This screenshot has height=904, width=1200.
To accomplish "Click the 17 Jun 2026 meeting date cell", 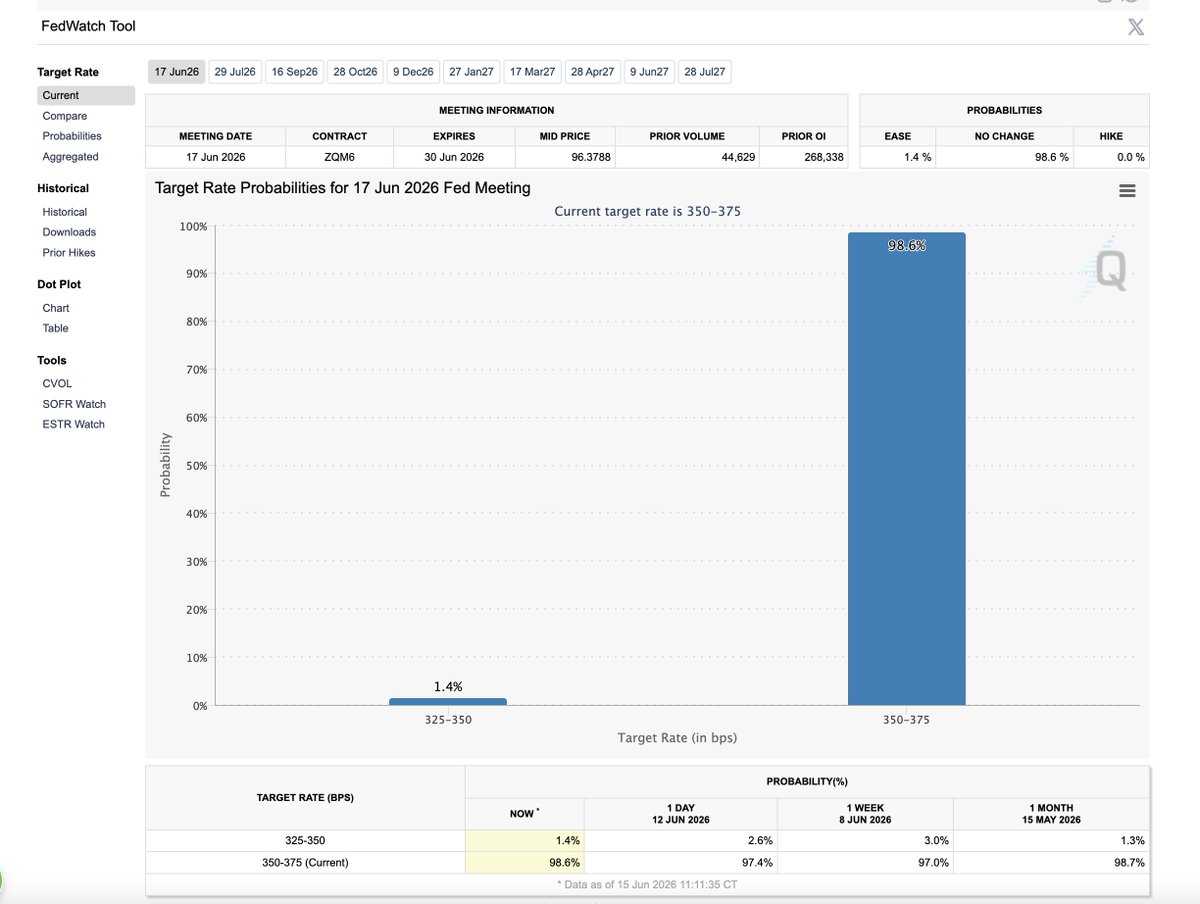I will point(215,157).
